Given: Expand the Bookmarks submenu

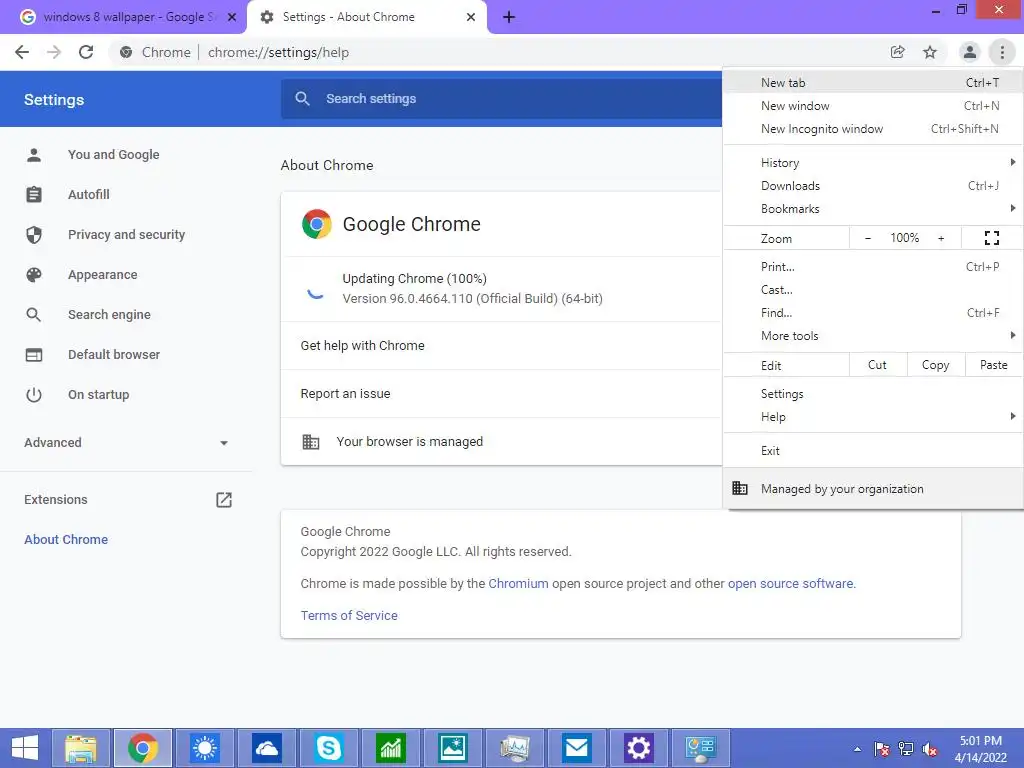Looking at the screenshot, I should 873,209.
